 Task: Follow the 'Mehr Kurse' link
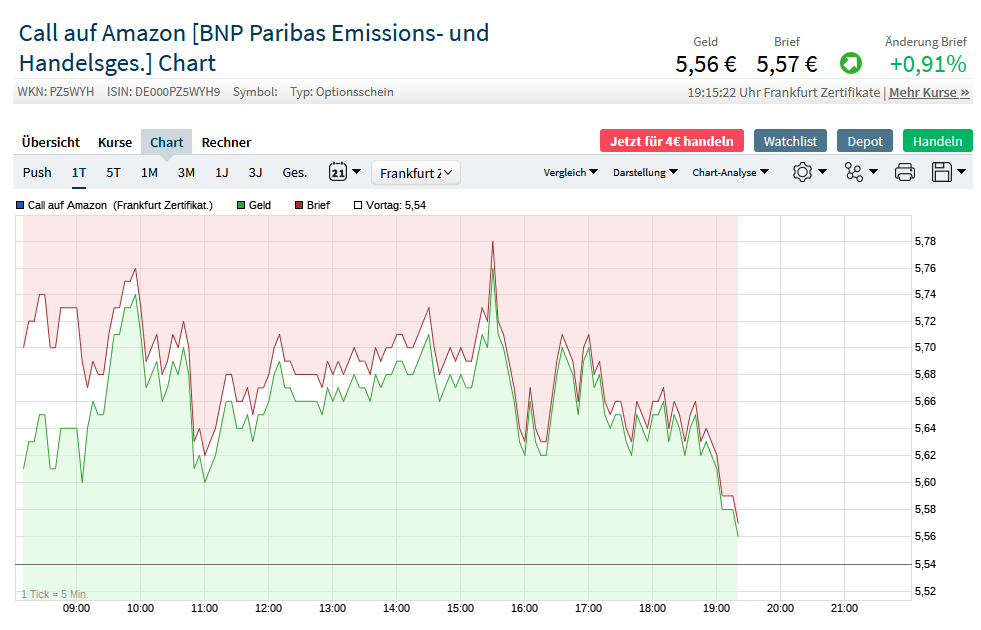pyautogui.click(x=929, y=92)
